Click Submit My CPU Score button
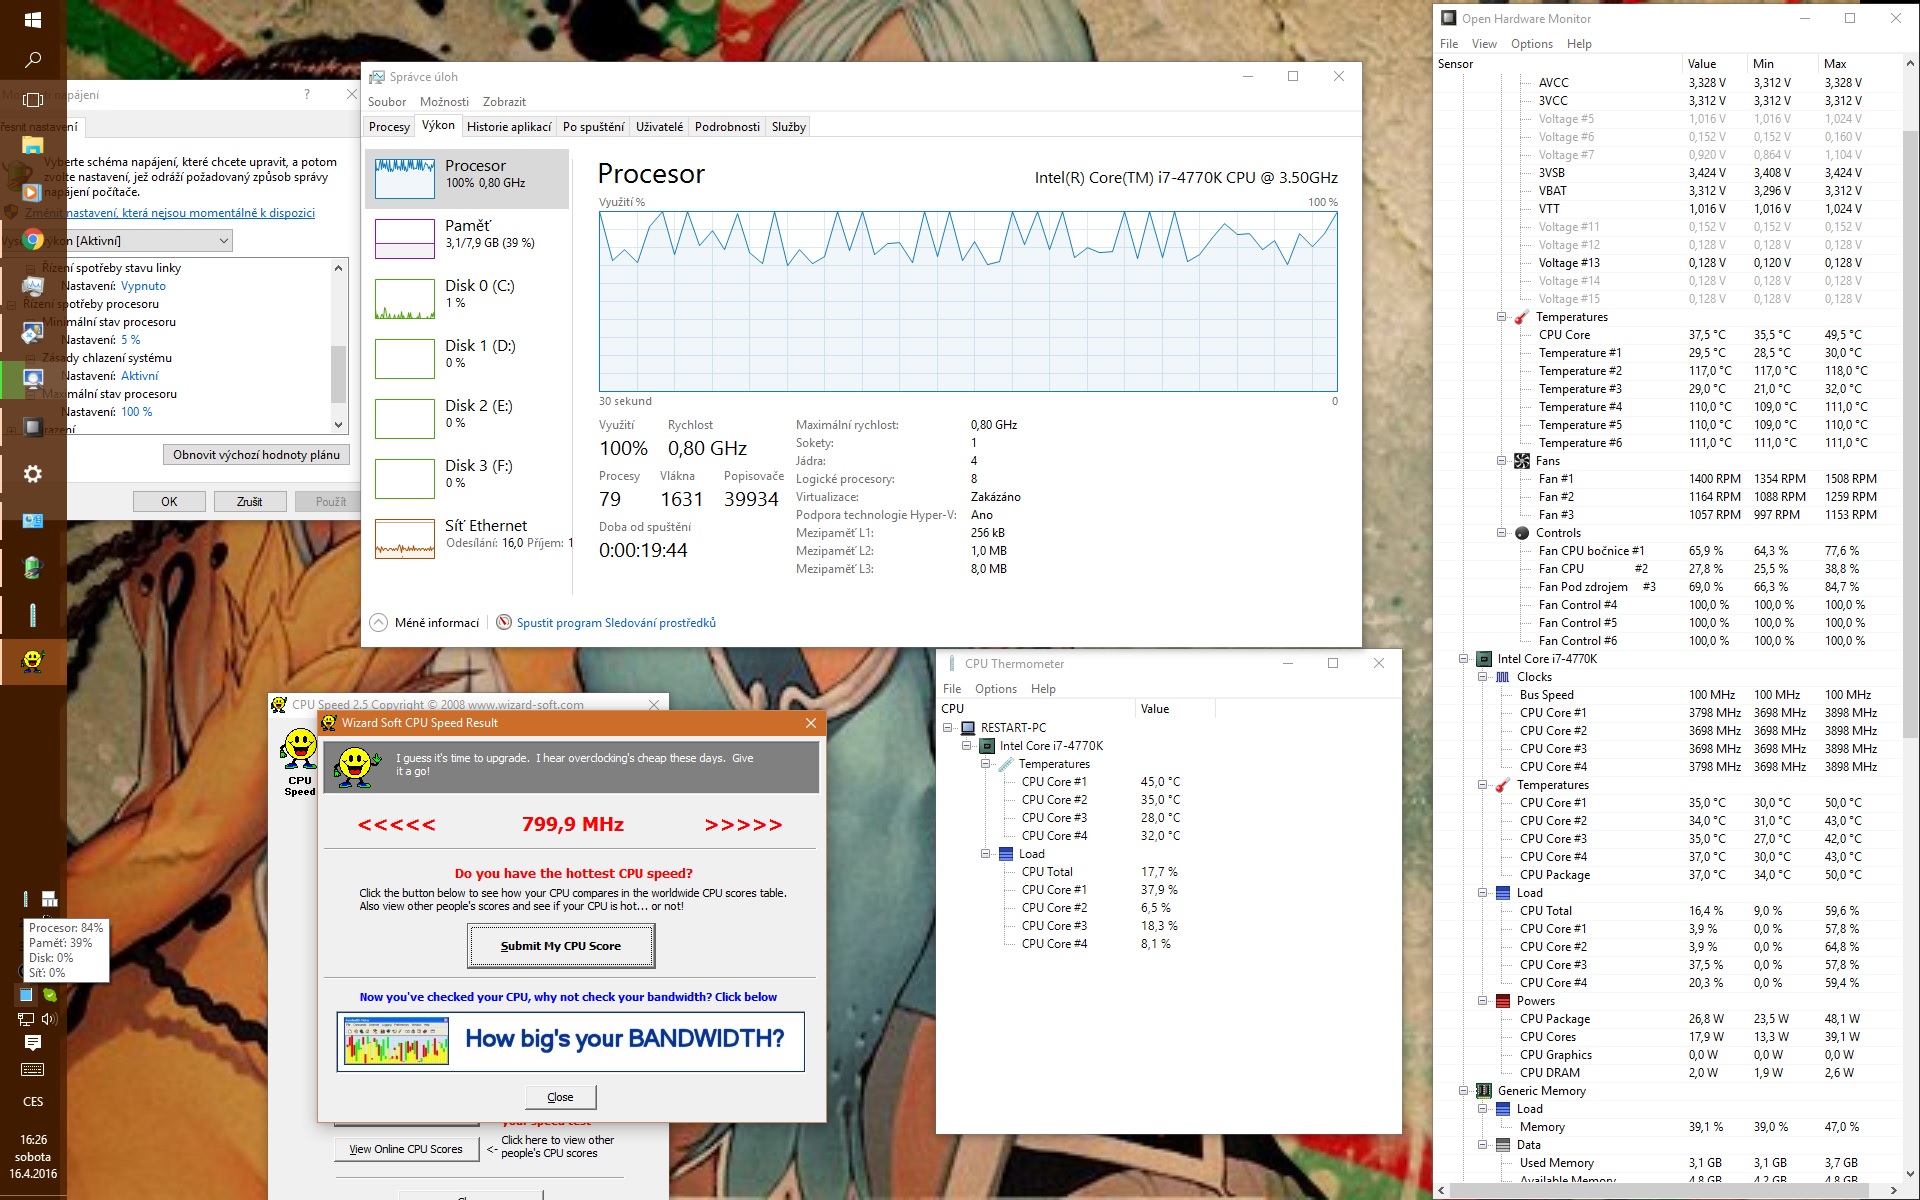The image size is (1920, 1200). [x=561, y=946]
